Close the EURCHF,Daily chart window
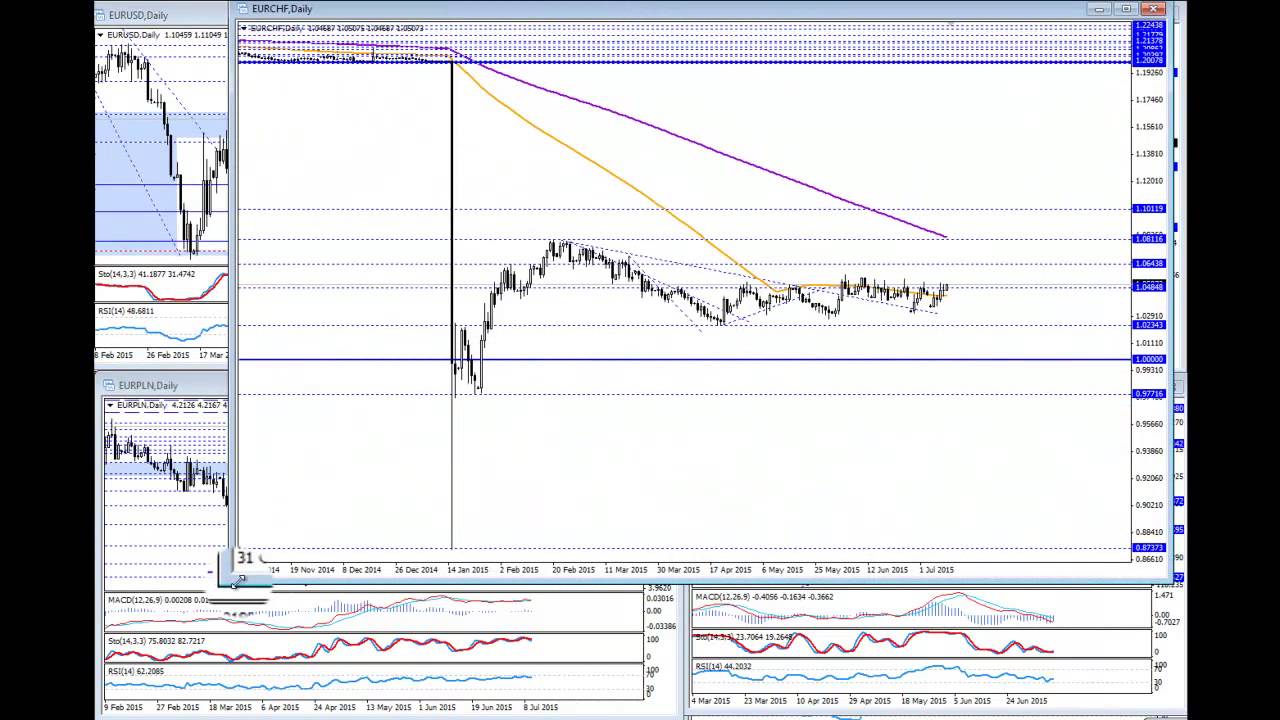The height and width of the screenshot is (720, 1280). 1152,9
